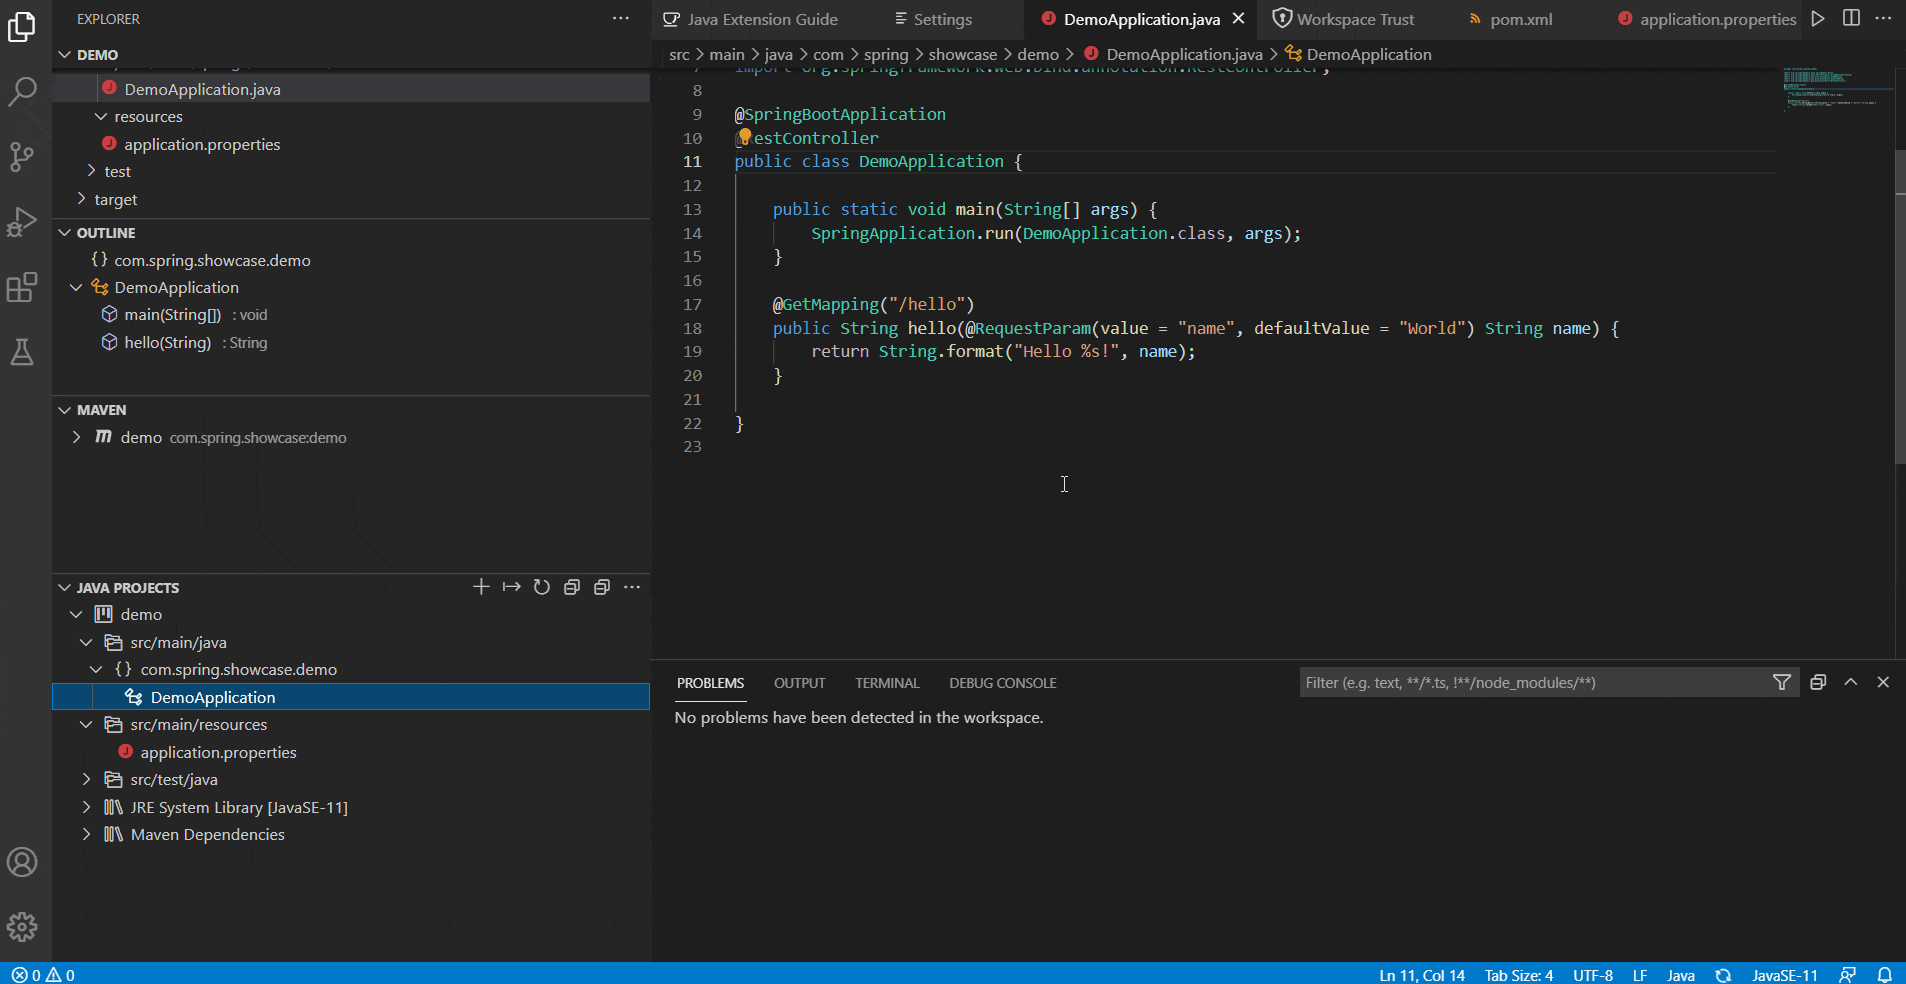This screenshot has height=984, width=1906.
Task: Open the DEBUG CONSOLE panel tab
Action: point(1002,683)
